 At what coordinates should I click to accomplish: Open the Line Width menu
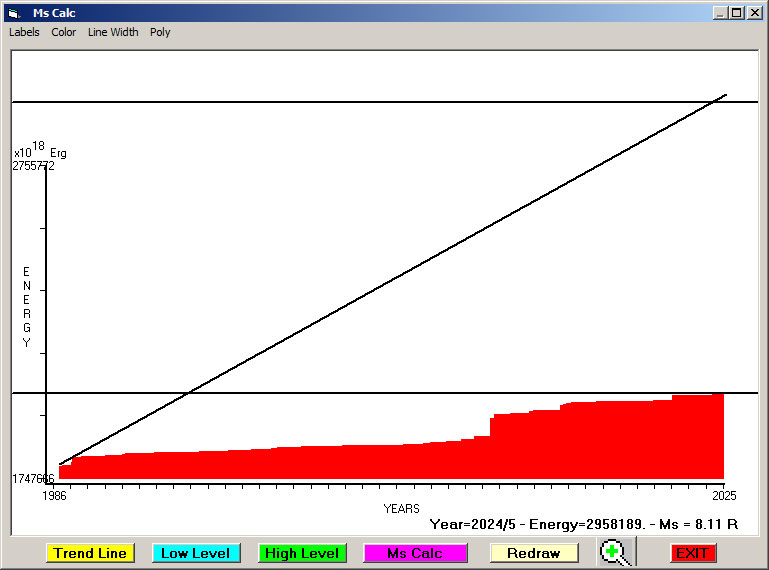coord(113,32)
